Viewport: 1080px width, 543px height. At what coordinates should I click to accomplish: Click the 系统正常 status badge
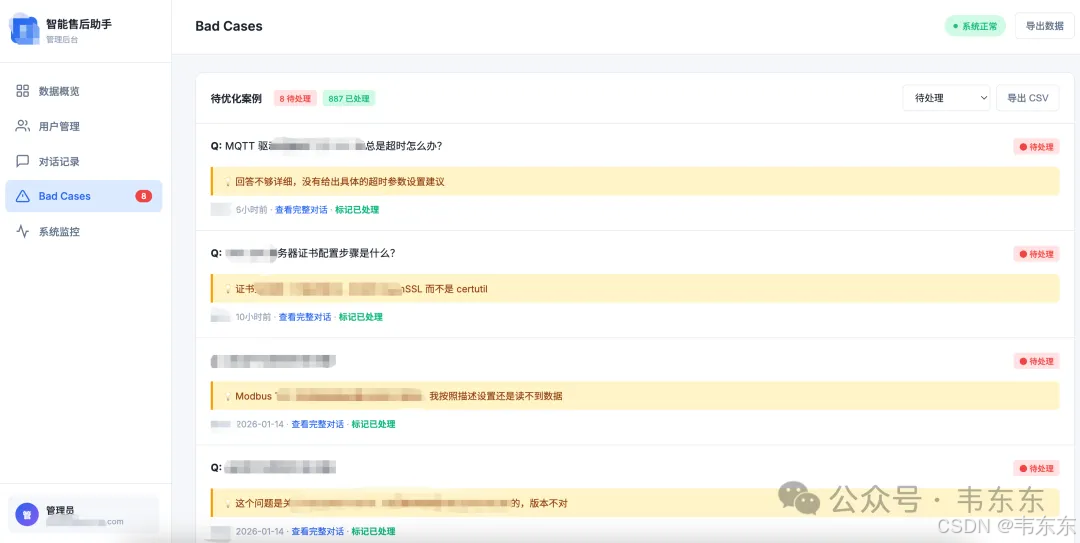click(975, 26)
